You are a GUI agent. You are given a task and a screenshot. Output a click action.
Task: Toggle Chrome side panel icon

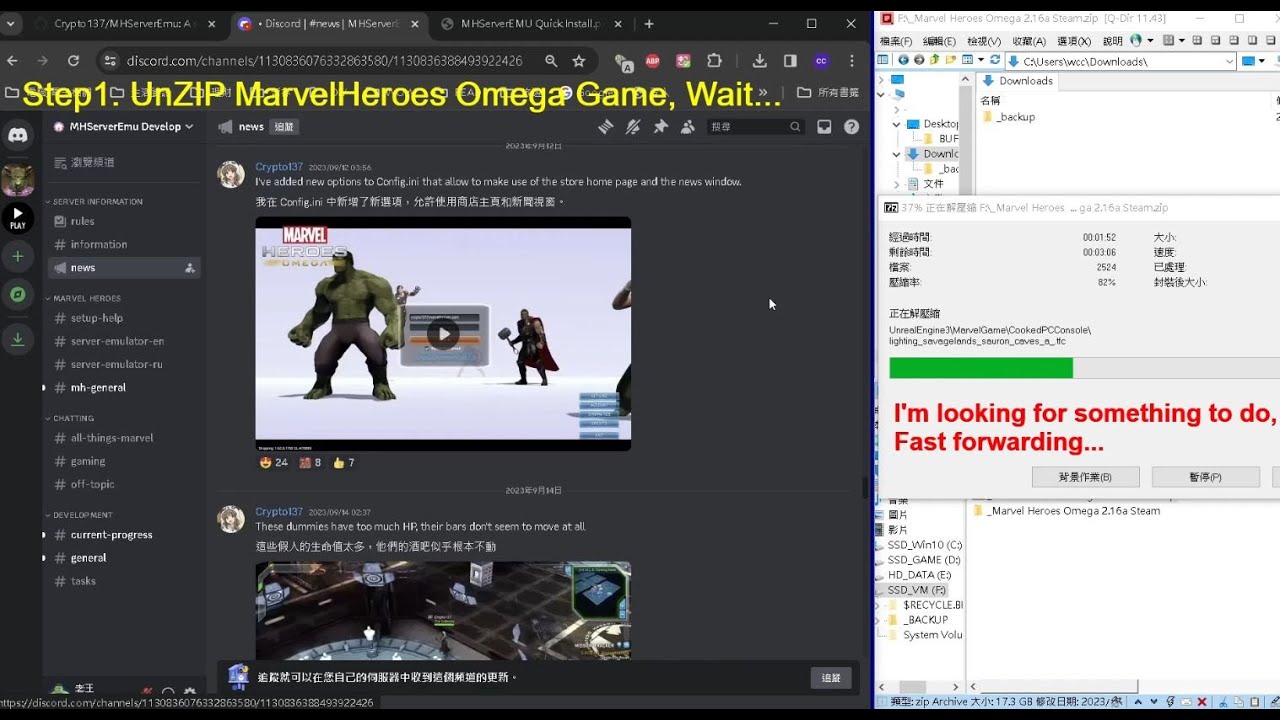click(790, 61)
